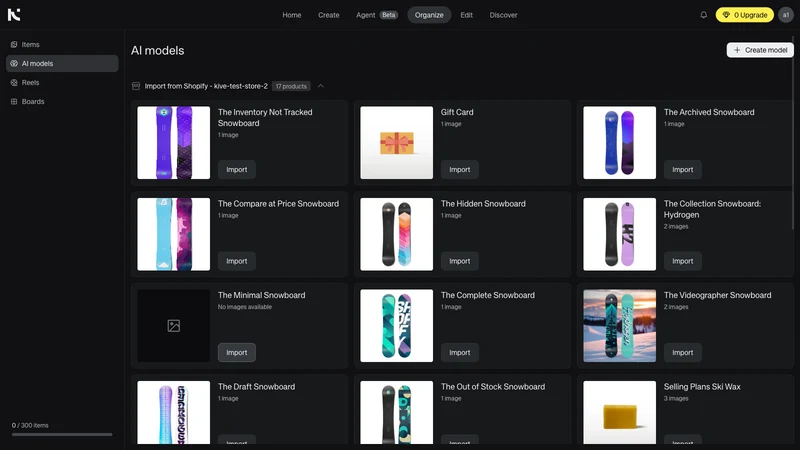Go to the Home tab

click(x=291, y=15)
